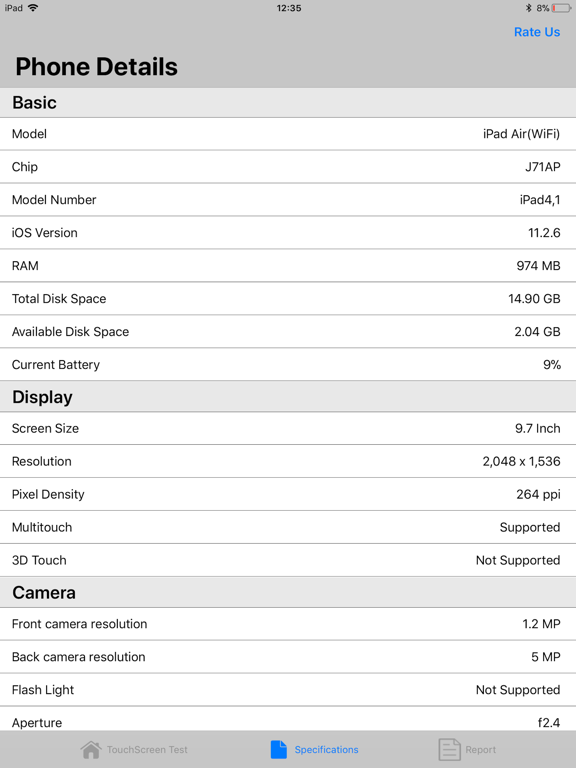The height and width of the screenshot is (768, 576).
Task: Switch to the TouchScreen Test tab
Action: [x=134, y=749]
